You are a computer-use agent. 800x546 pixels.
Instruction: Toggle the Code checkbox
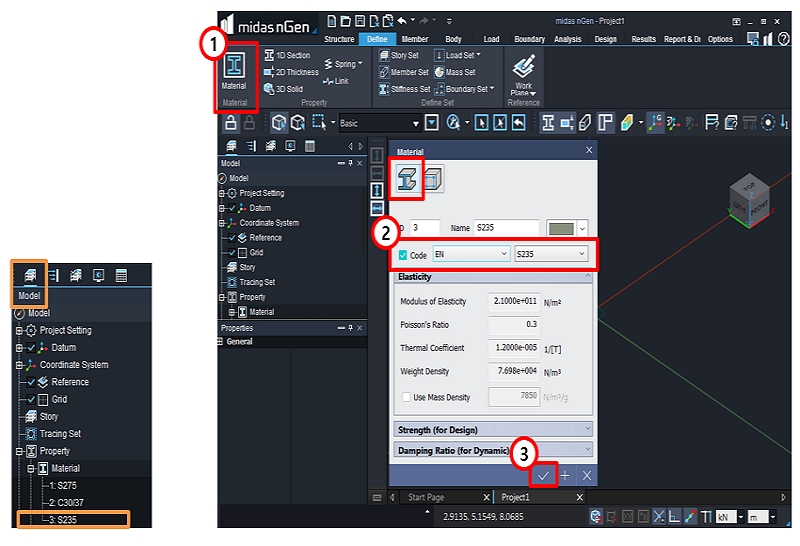click(x=403, y=255)
